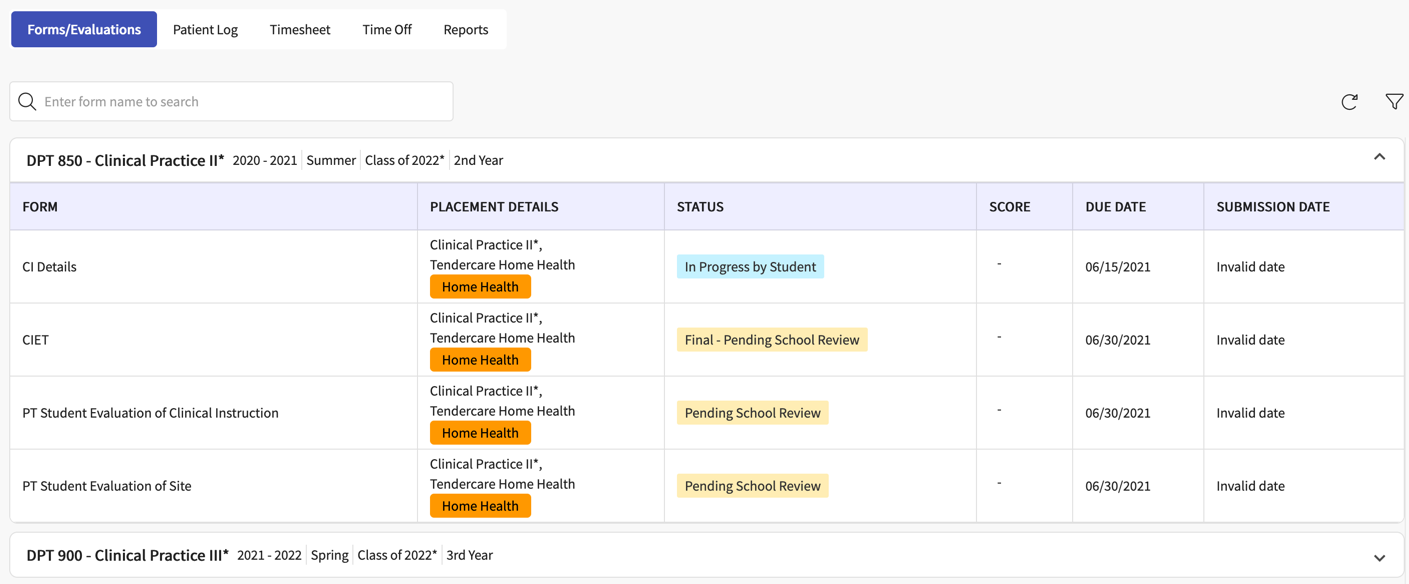Screen dimensions: 1409x584
Task: Select the Time Off tab
Action: coord(386,29)
